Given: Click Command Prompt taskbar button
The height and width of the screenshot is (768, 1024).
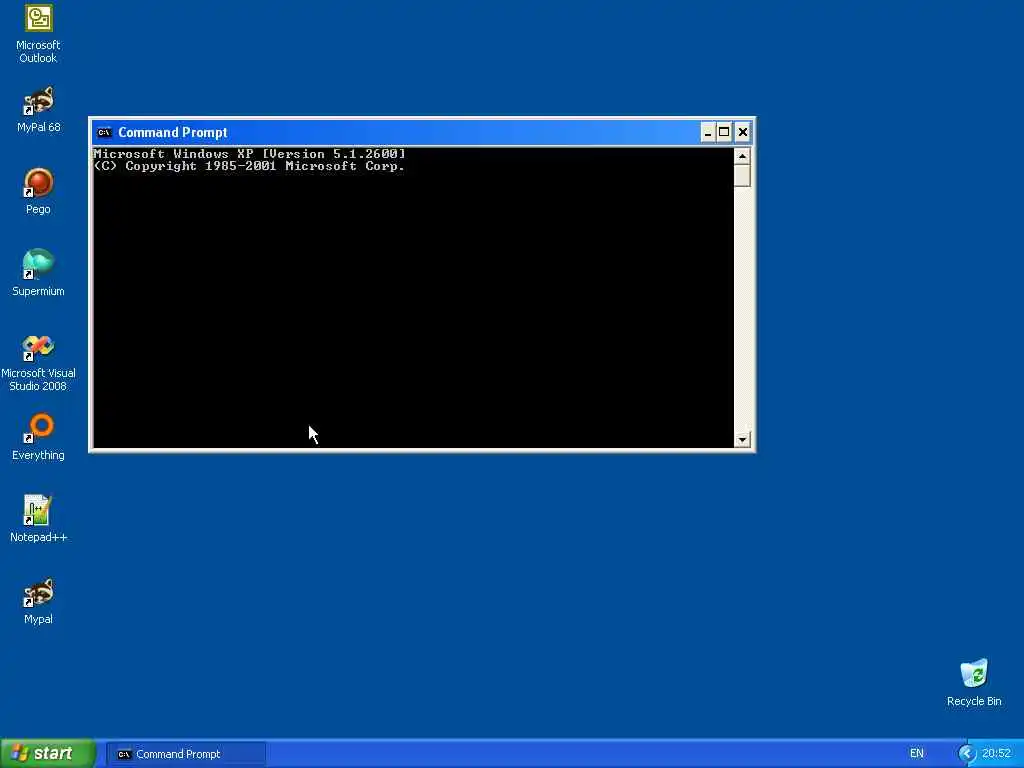Looking at the screenshot, I should click(x=186, y=754).
